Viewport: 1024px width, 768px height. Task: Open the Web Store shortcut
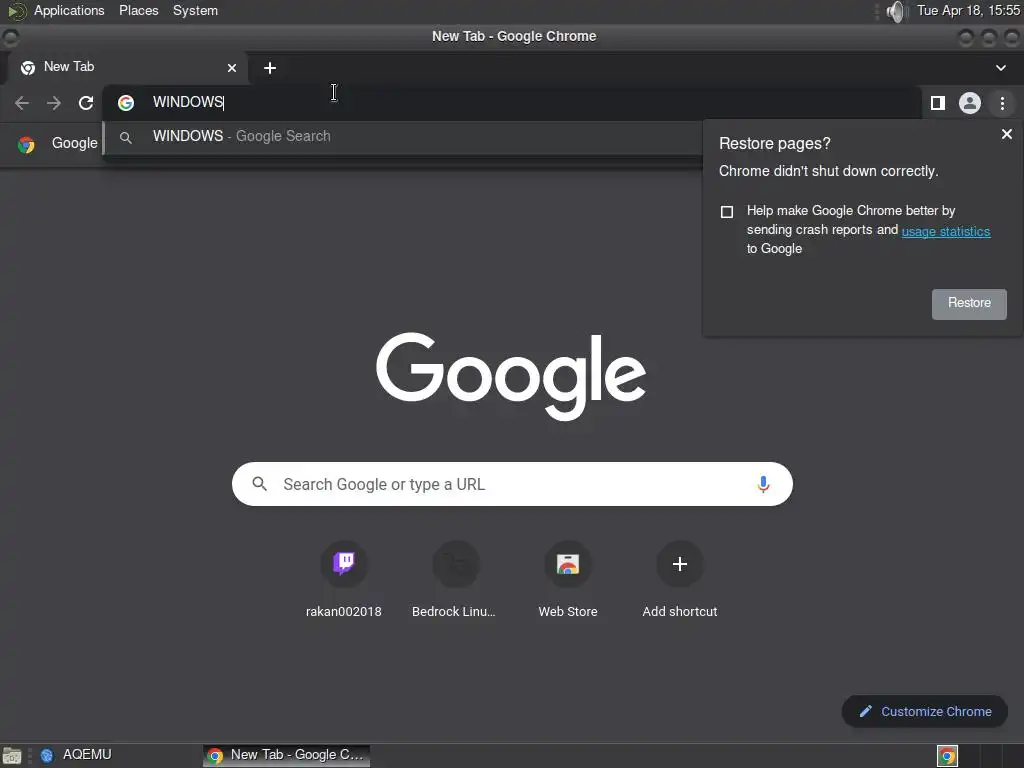tap(568, 579)
